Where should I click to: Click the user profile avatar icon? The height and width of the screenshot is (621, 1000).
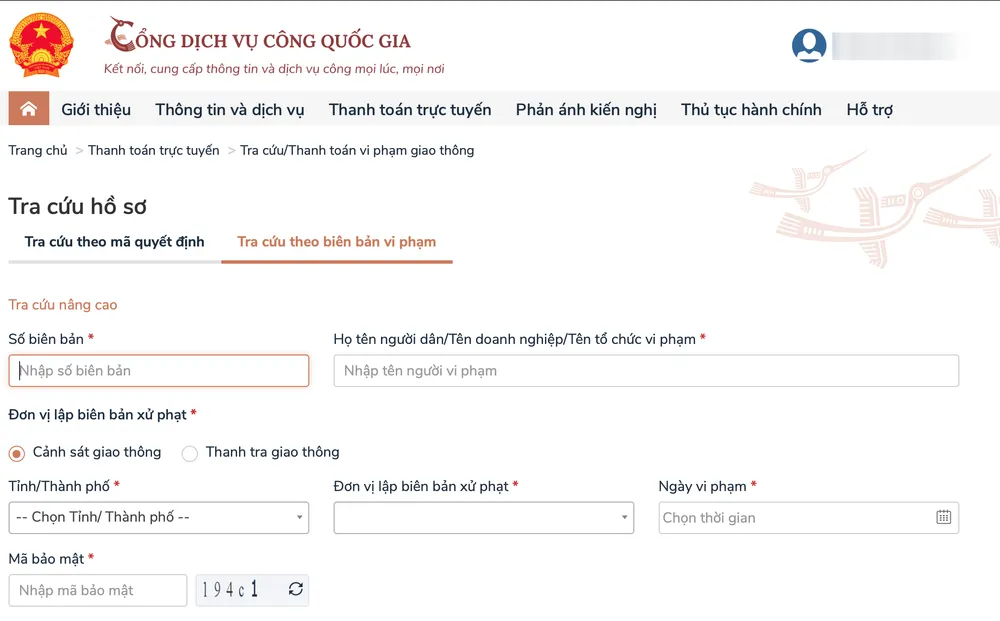click(x=808, y=45)
